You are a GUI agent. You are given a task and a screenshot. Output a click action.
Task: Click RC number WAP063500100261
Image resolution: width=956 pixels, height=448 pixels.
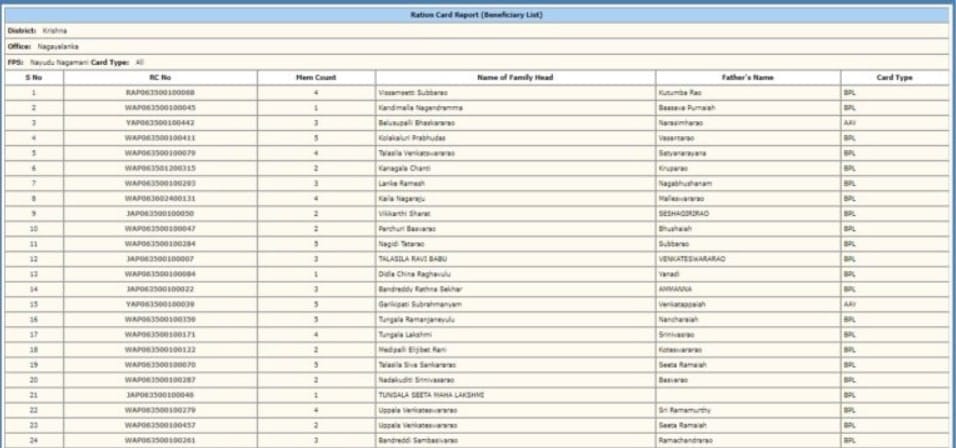pos(160,440)
